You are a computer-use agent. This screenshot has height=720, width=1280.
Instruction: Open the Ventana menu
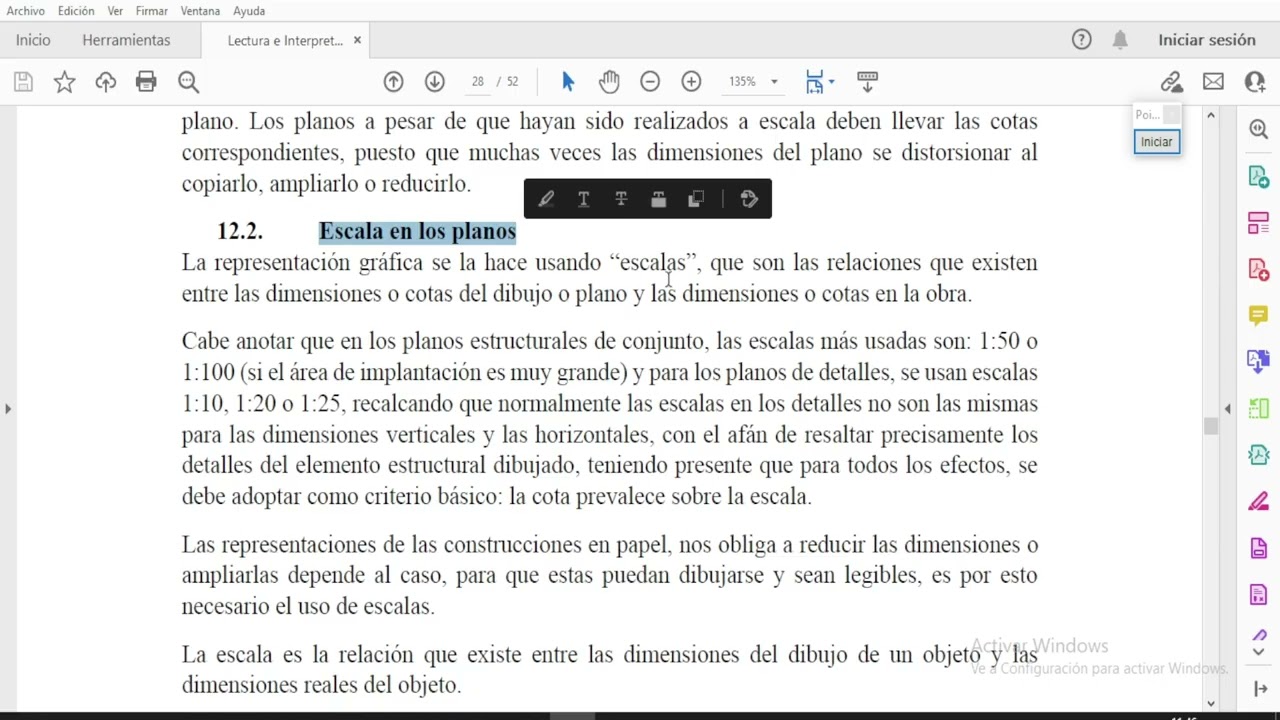201,11
